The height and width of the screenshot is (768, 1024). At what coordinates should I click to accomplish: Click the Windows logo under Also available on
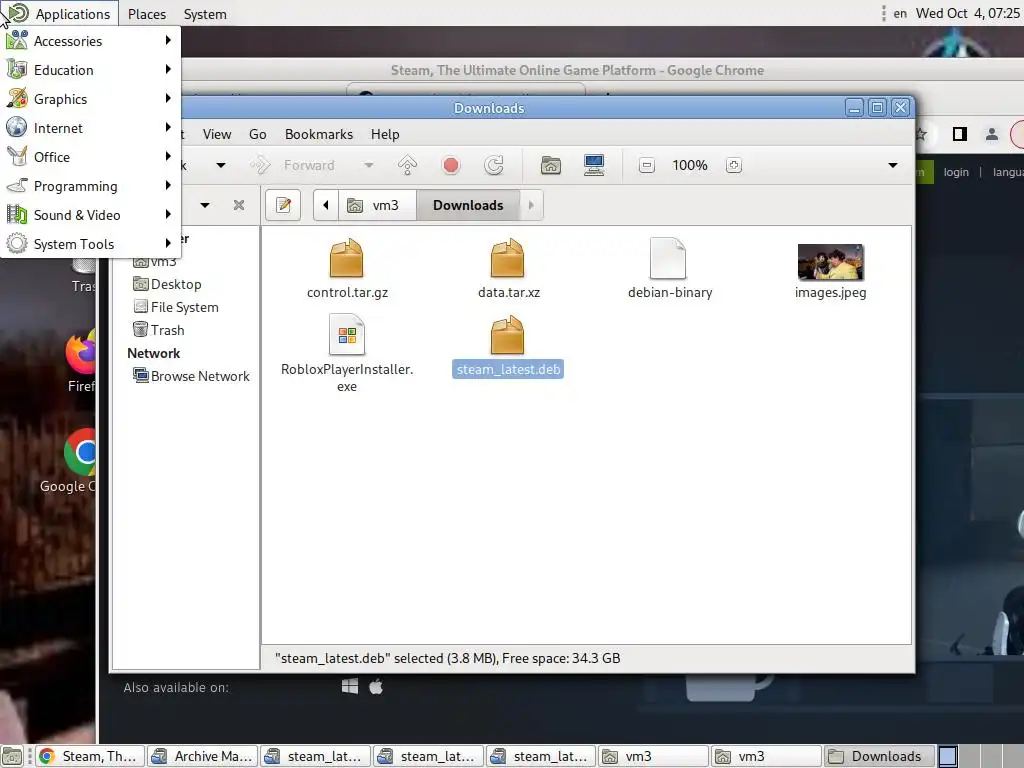point(350,686)
